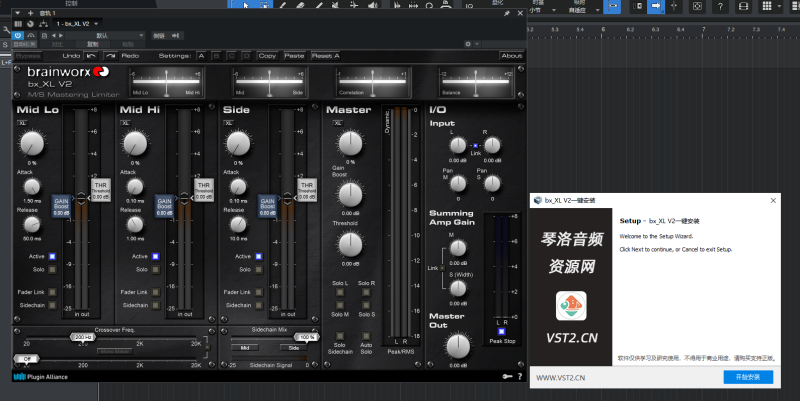Viewport: 800px width, 401px height.
Task: Select the arrow pointer tool in toolbar
Action: click(x=246, y=6)
